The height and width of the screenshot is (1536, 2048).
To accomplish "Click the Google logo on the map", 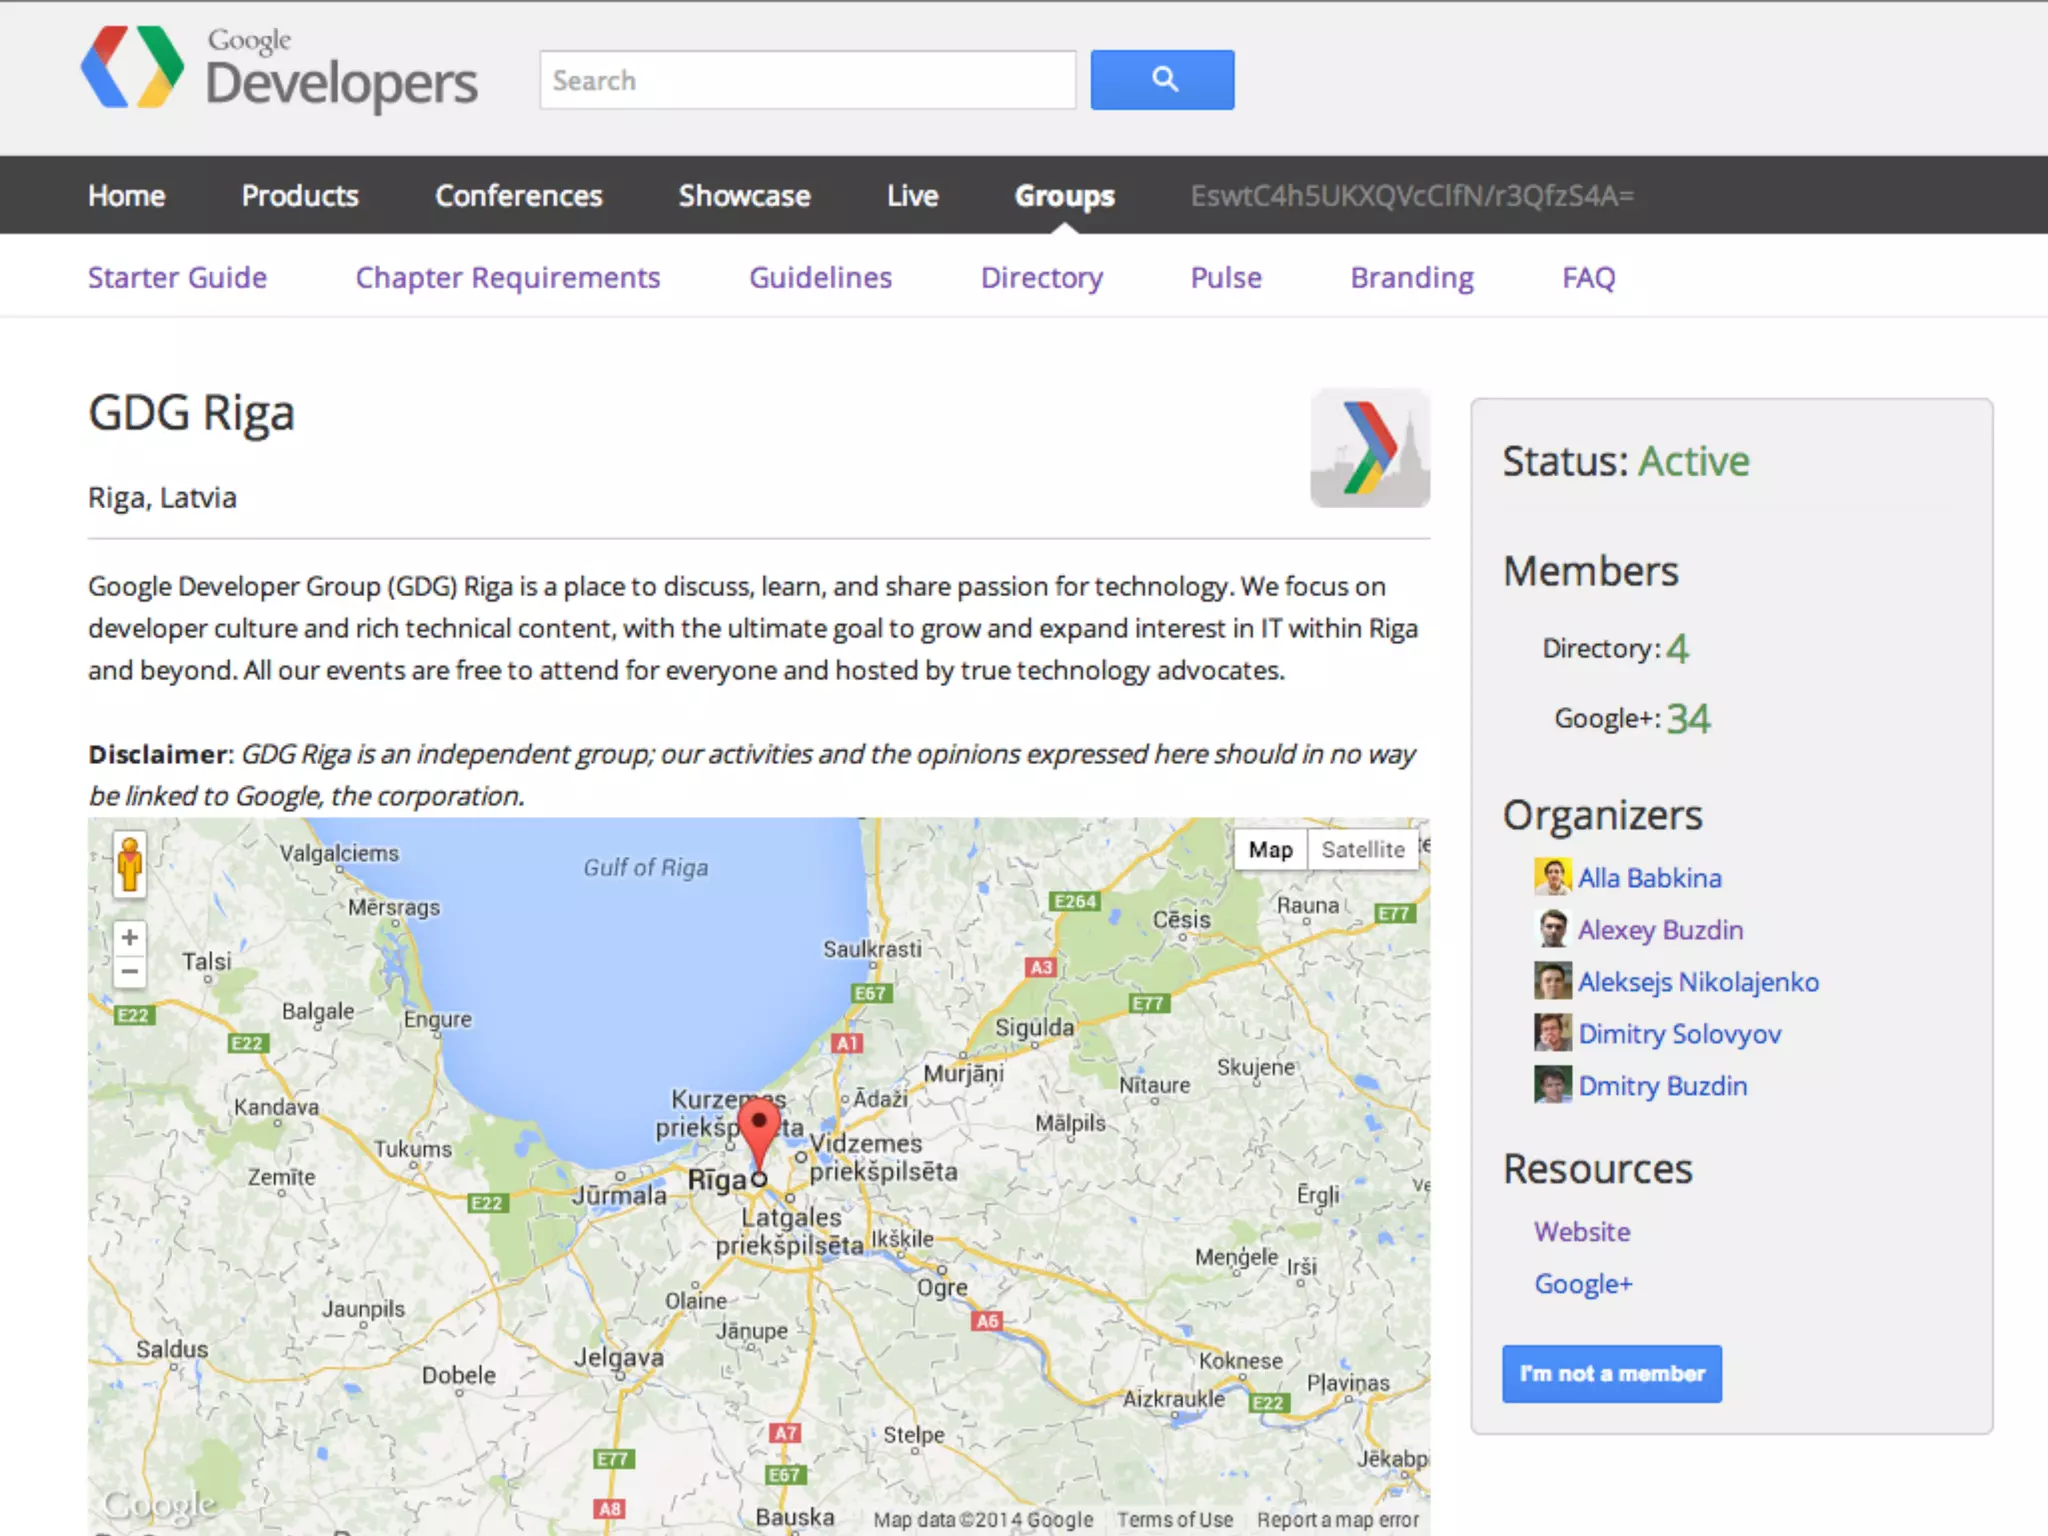I will point(159,1504).
